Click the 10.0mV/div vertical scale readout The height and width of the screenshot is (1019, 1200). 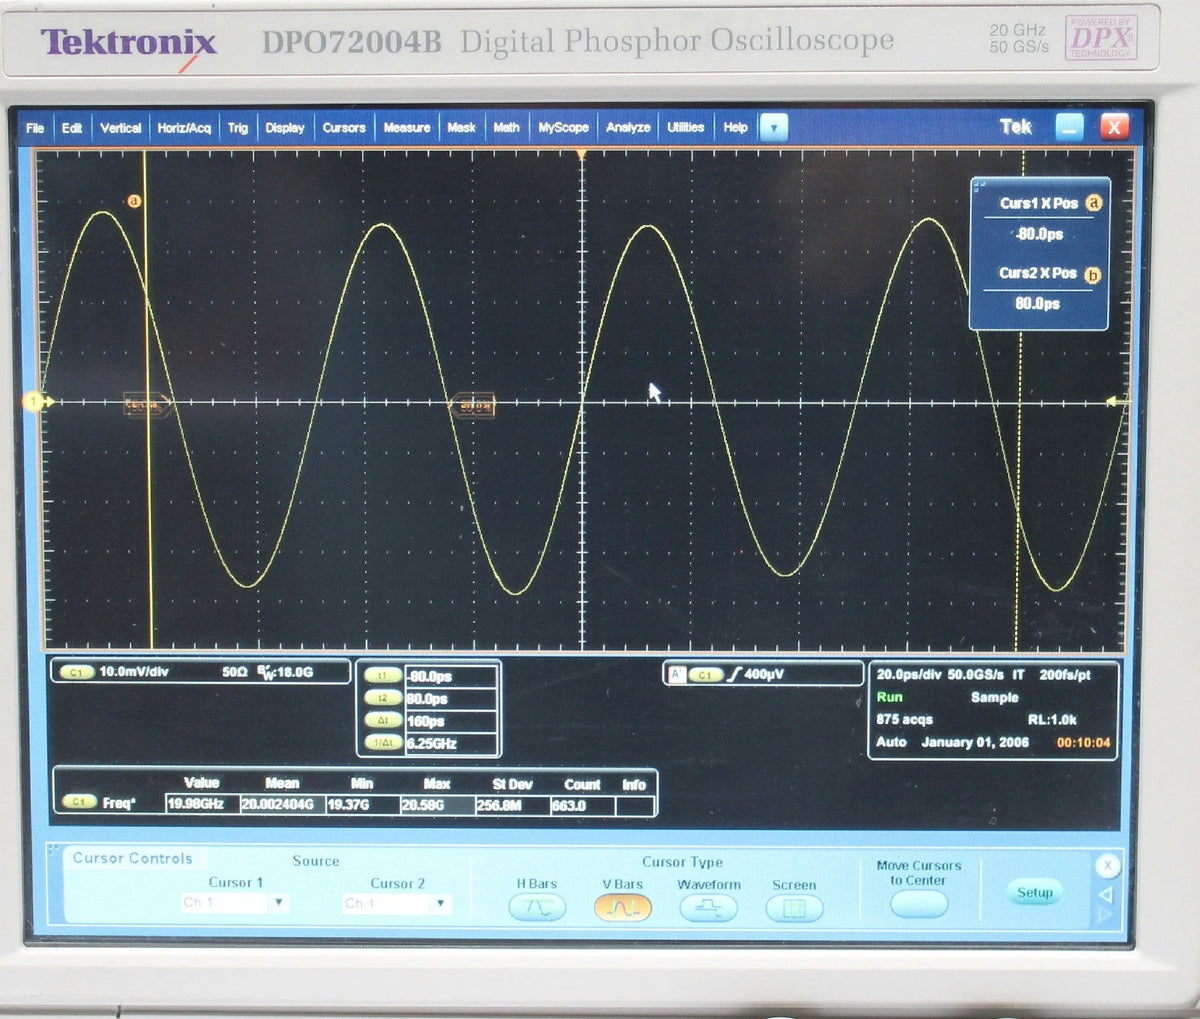pos(134,672)
